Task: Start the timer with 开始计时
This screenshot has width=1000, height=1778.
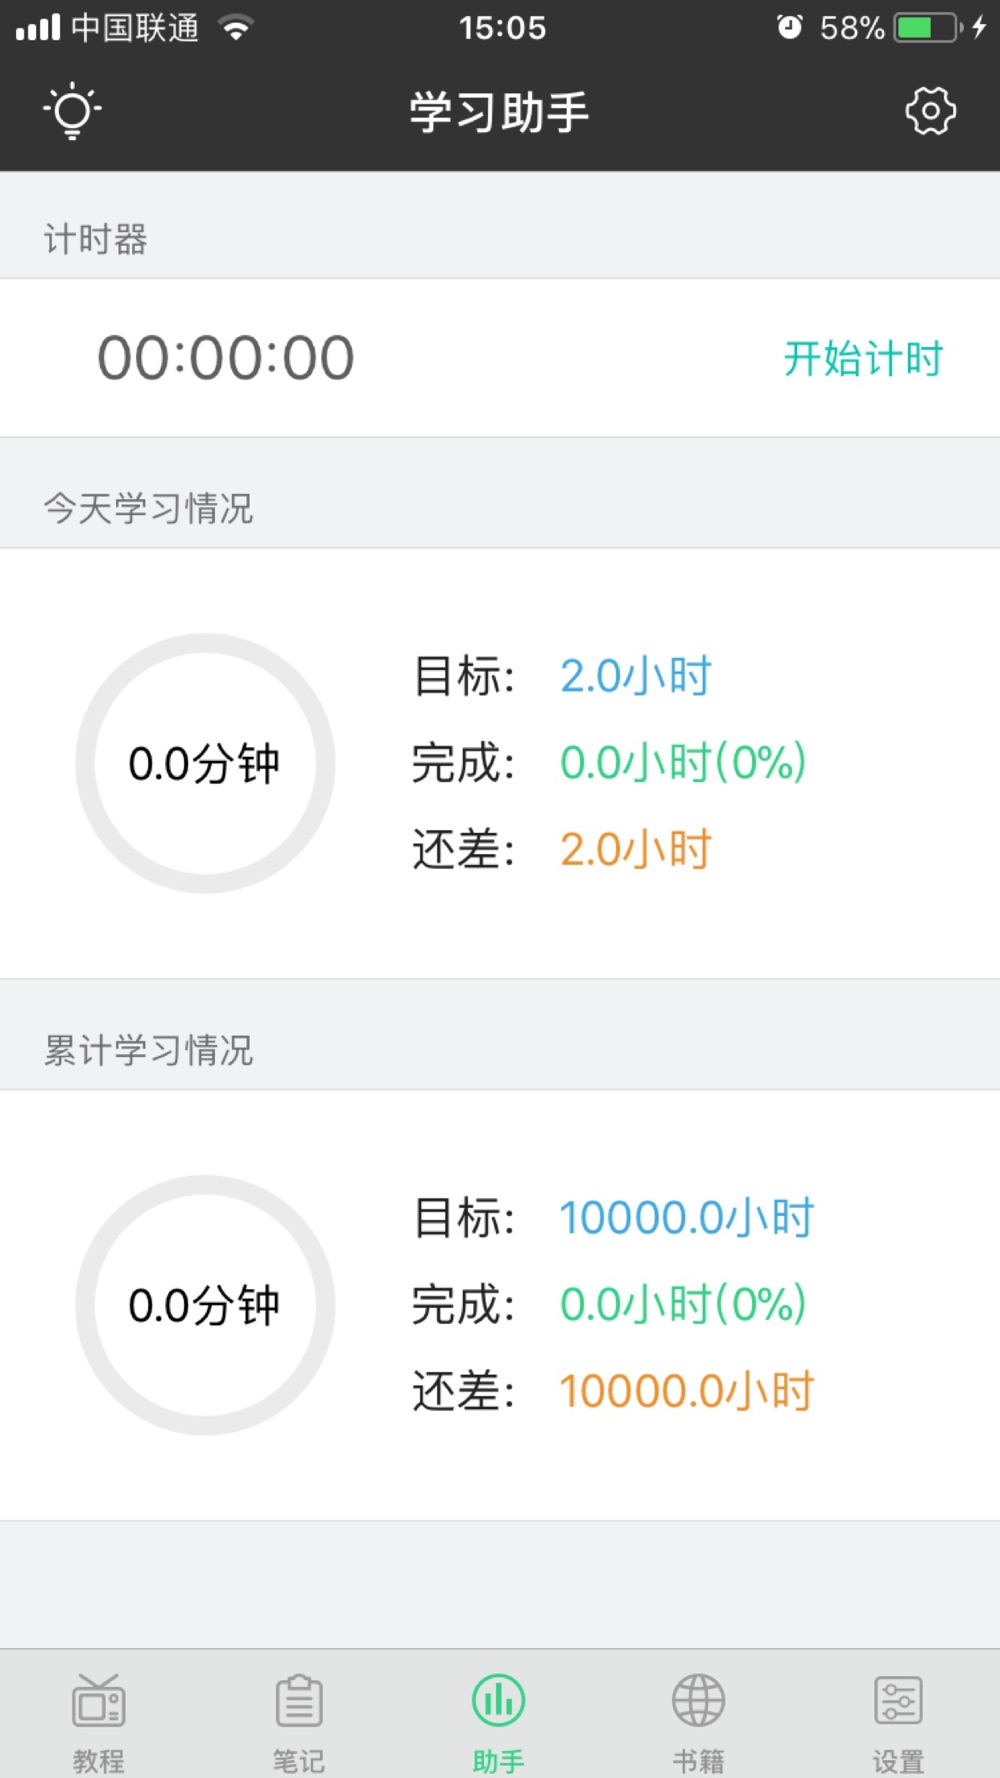Action: click(863, 358)
